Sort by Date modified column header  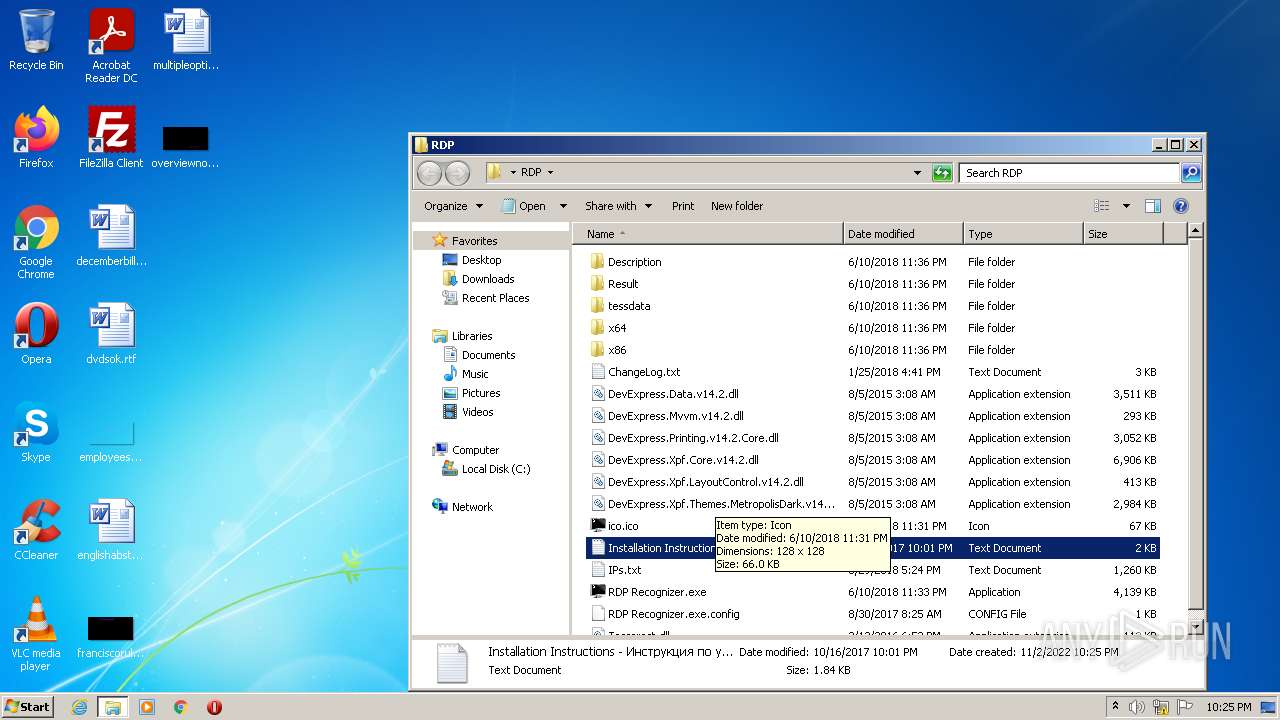(x=903, y=234)
